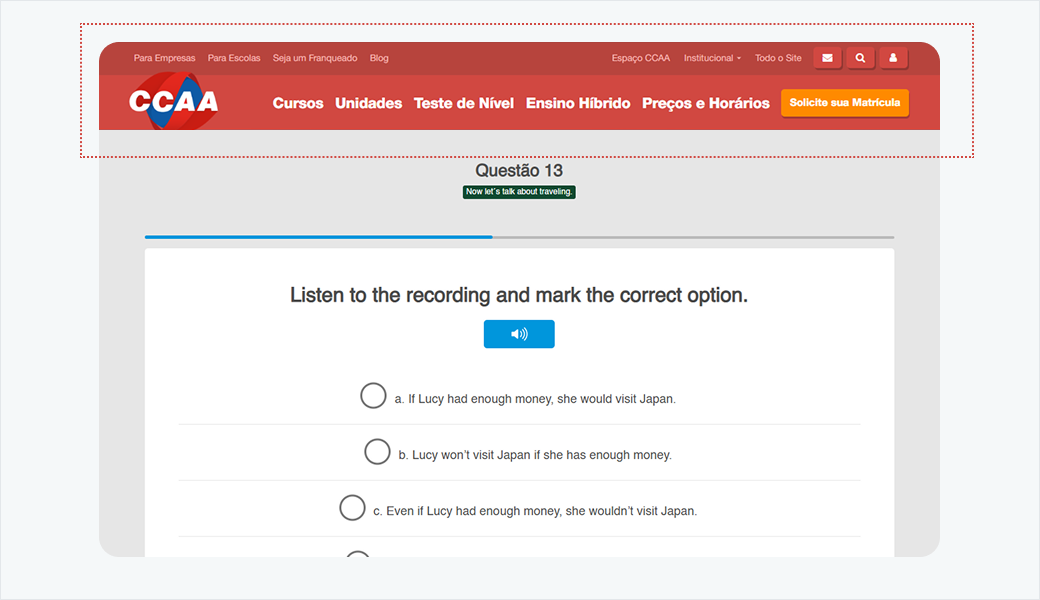1040x600 pixels.
Task: Visit the Blog link
Action: [379, 58]
